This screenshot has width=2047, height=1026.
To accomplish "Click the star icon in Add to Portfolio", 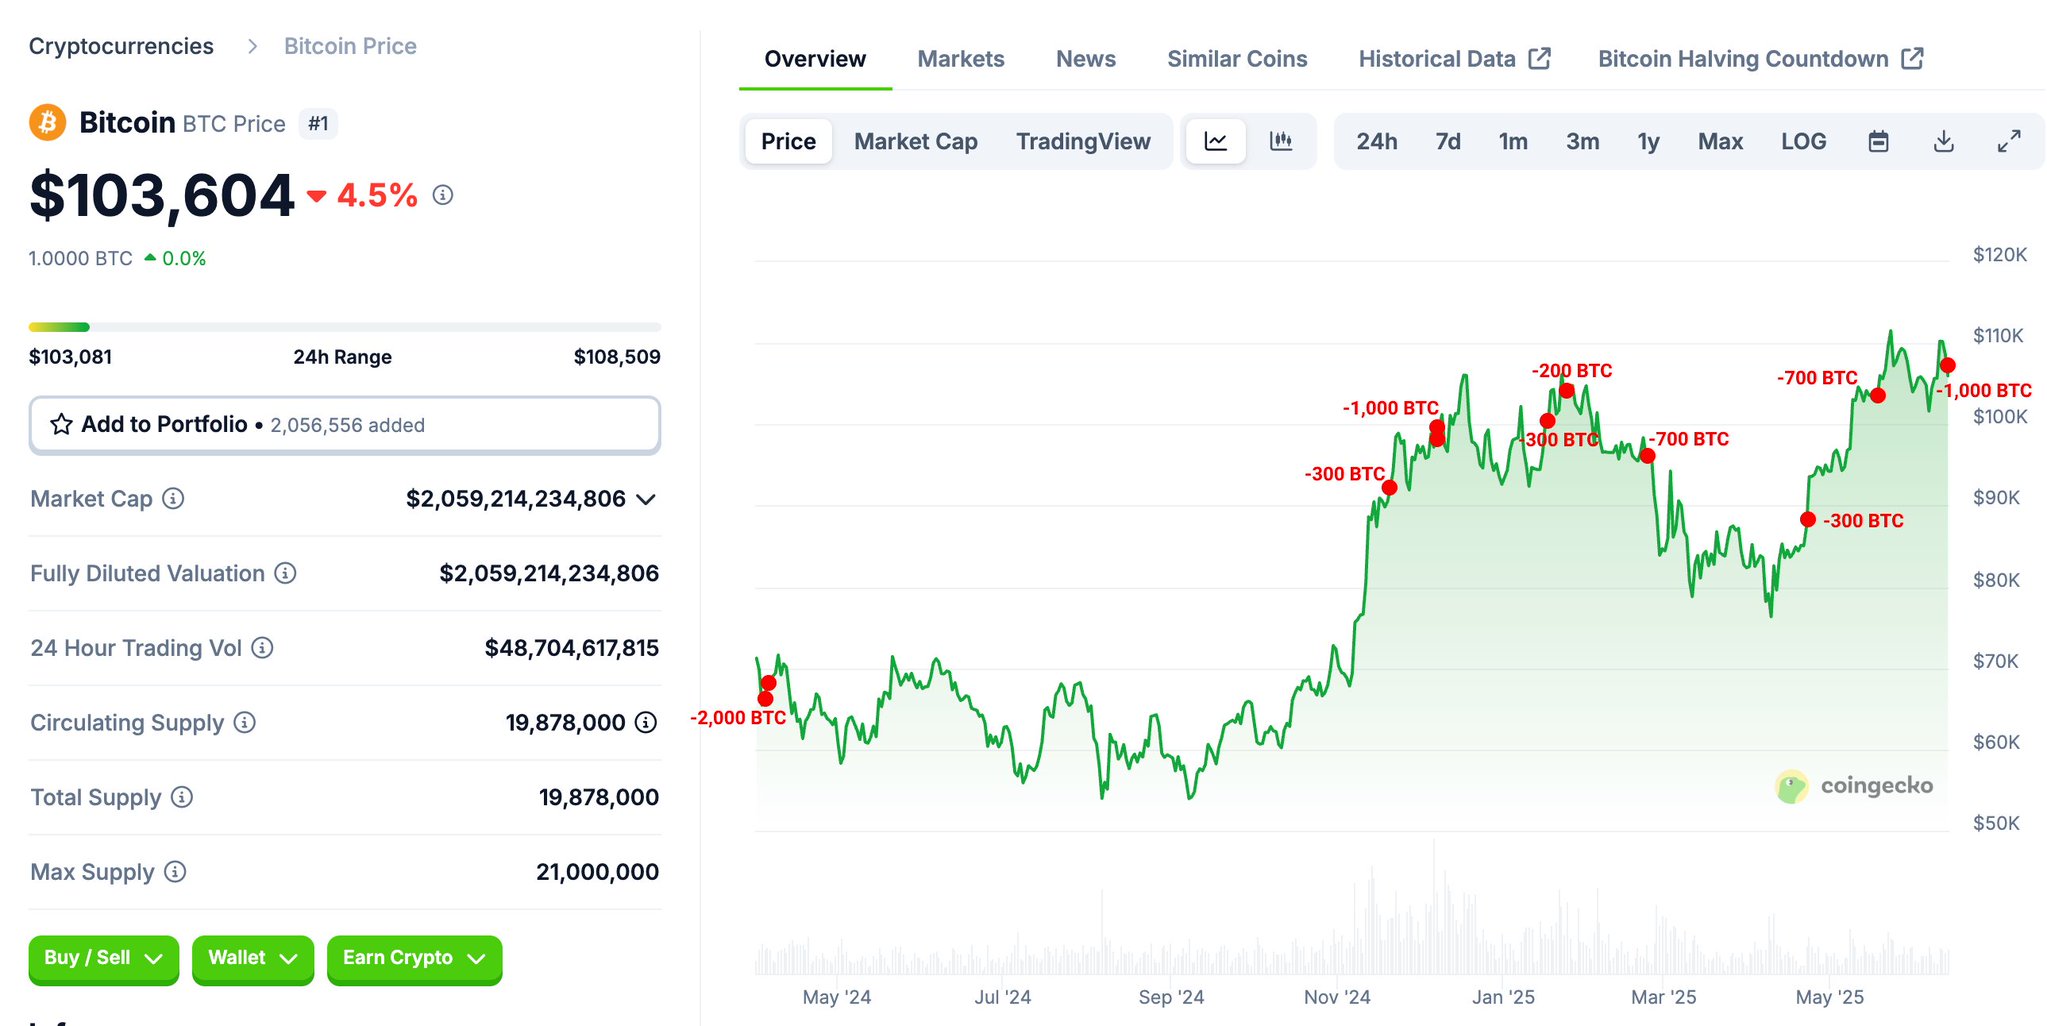I will 61,425.
